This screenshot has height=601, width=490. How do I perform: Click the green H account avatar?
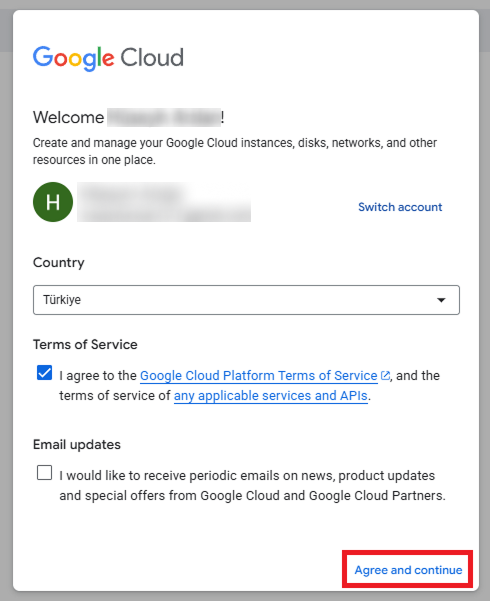point(53,202)
